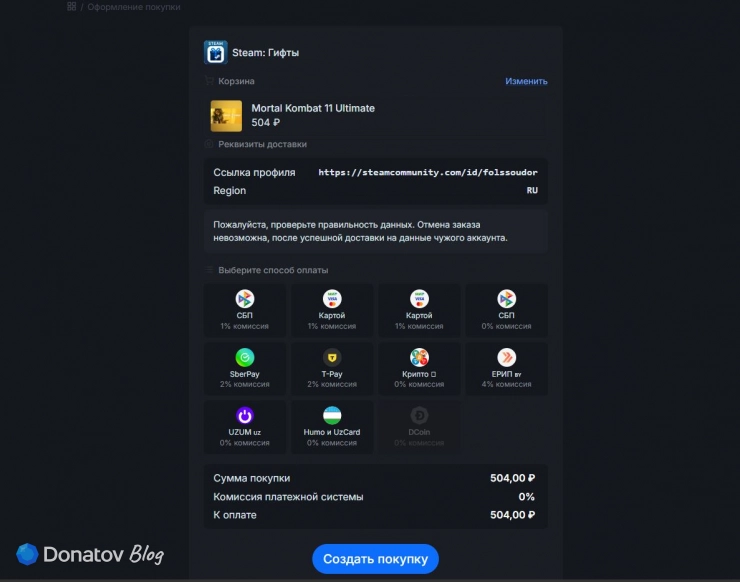740x582 pixels.
Task: Click the cart icon beside Корзина
Action: coord(209,81)
